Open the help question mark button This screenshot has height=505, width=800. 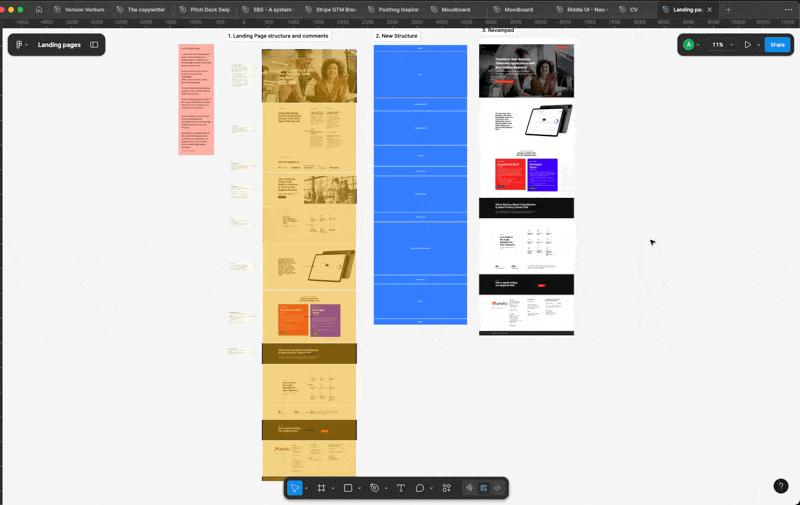[781, 486]
